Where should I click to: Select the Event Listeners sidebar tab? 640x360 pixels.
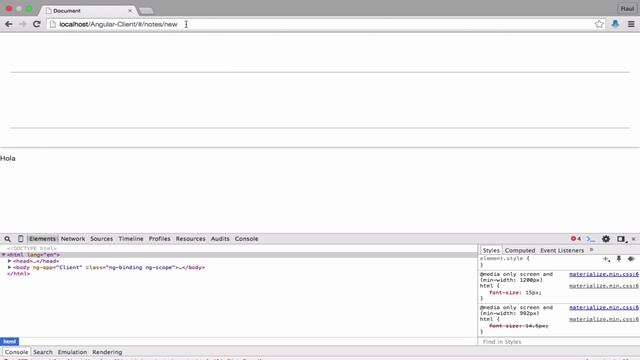(562, 250)
